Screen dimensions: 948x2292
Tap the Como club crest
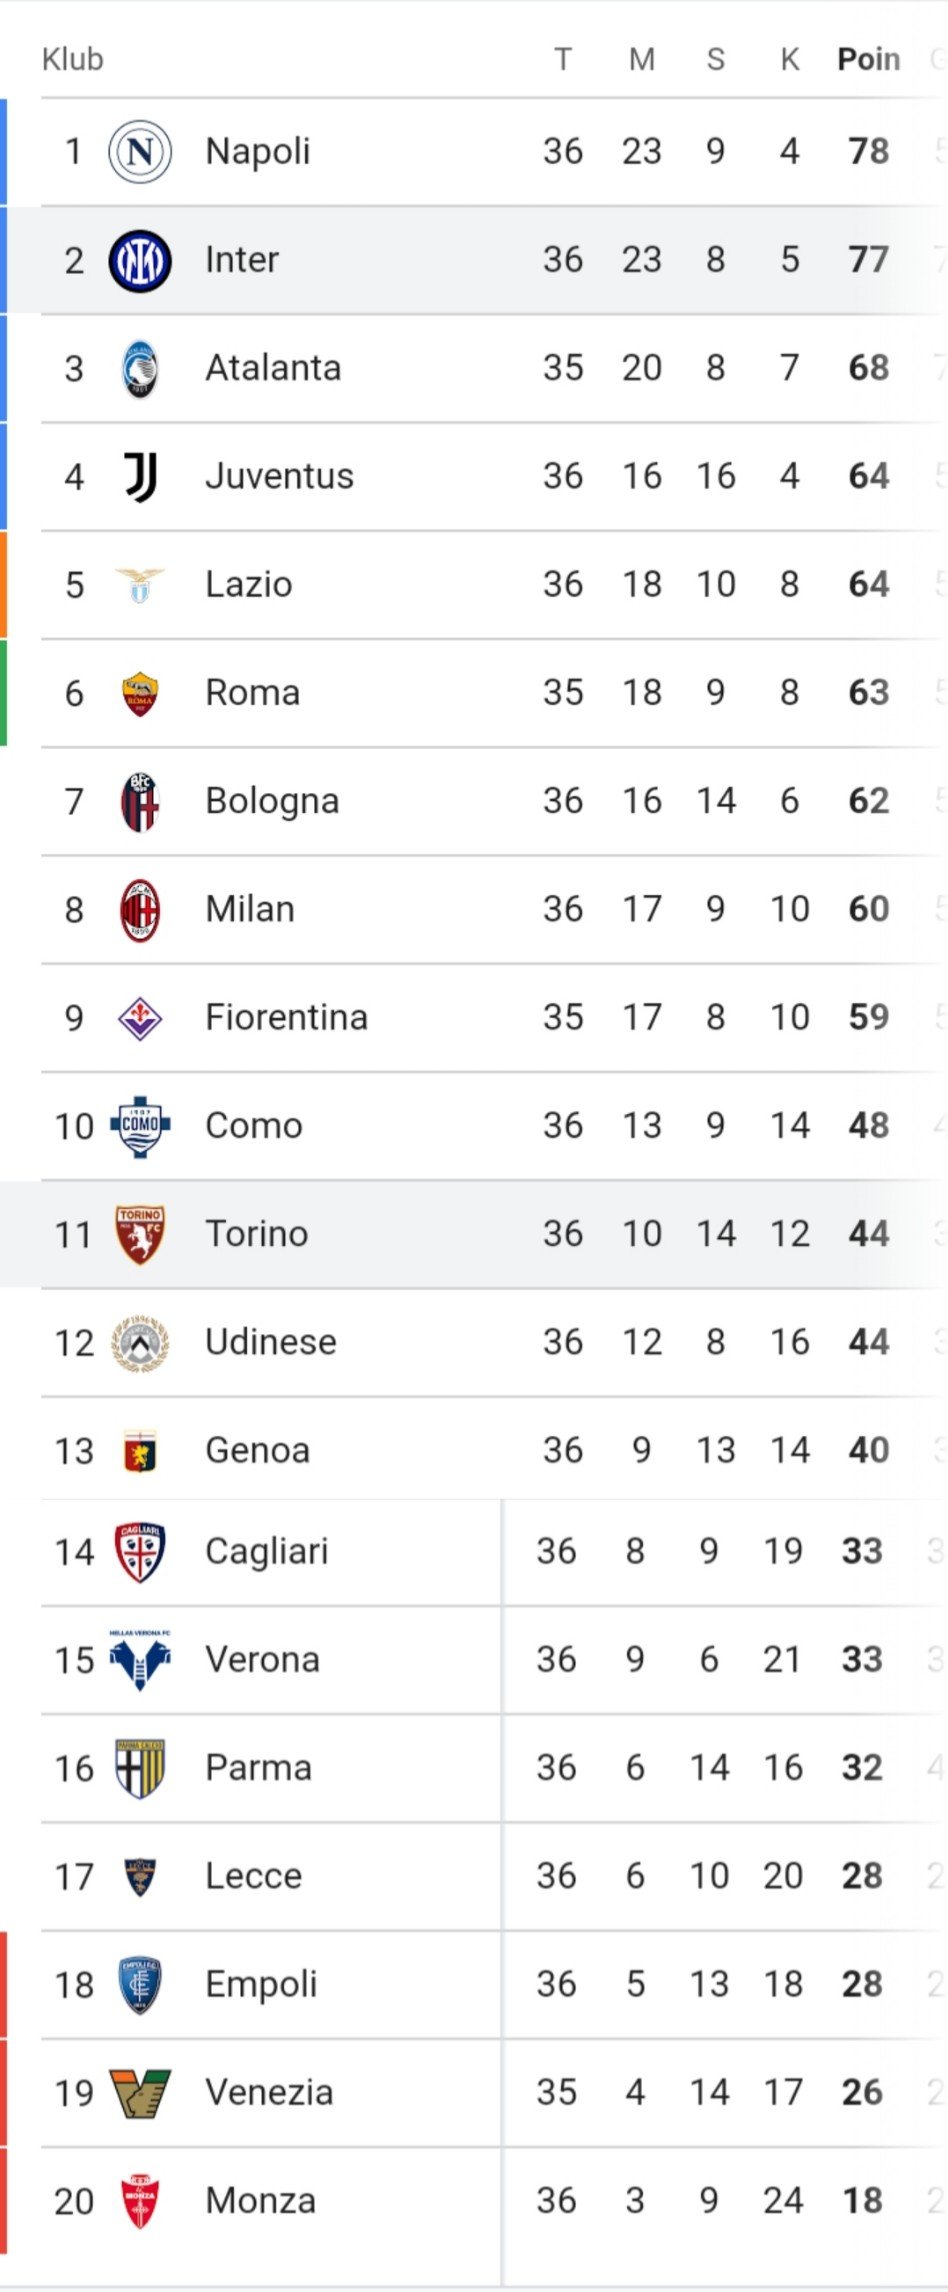[x=140, y=1127]
